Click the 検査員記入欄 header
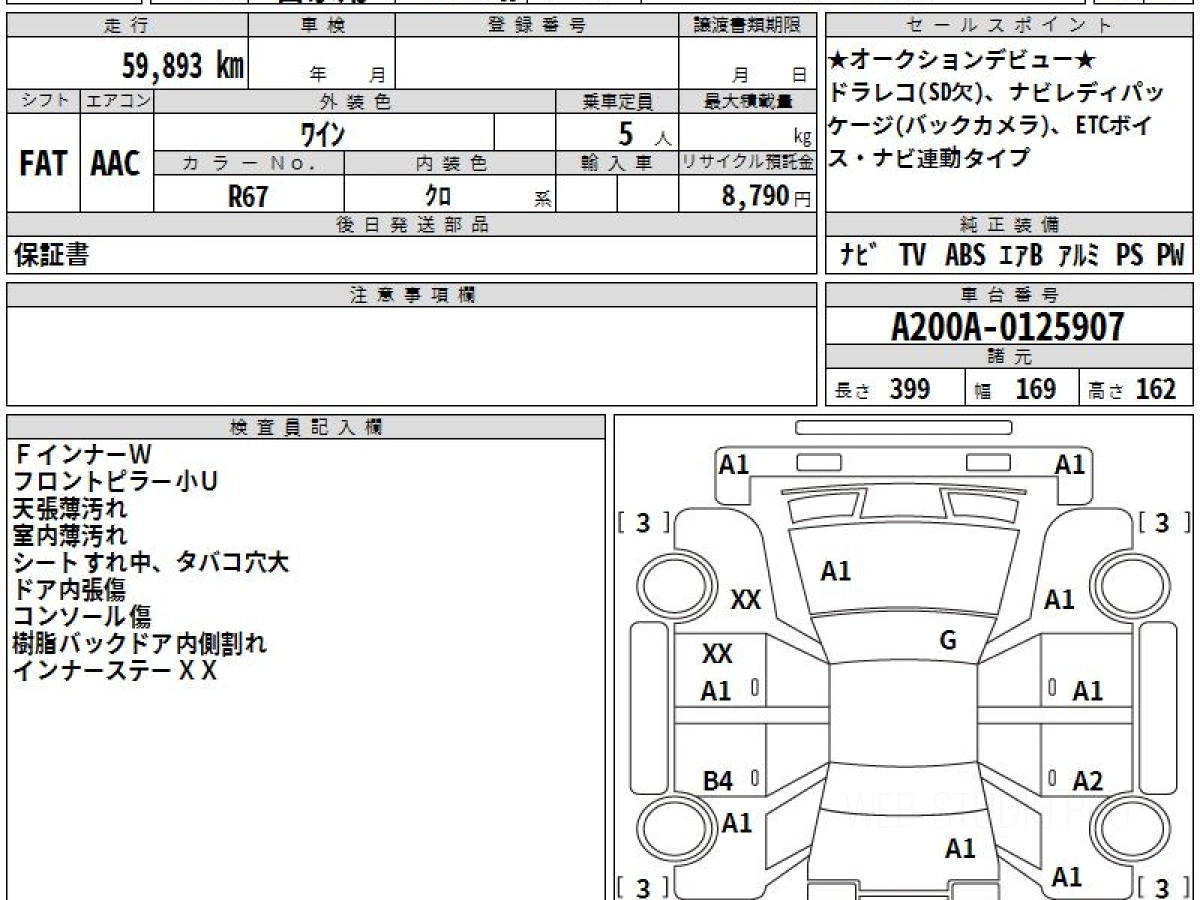The image size is (1200, 900). coord(306,427)
